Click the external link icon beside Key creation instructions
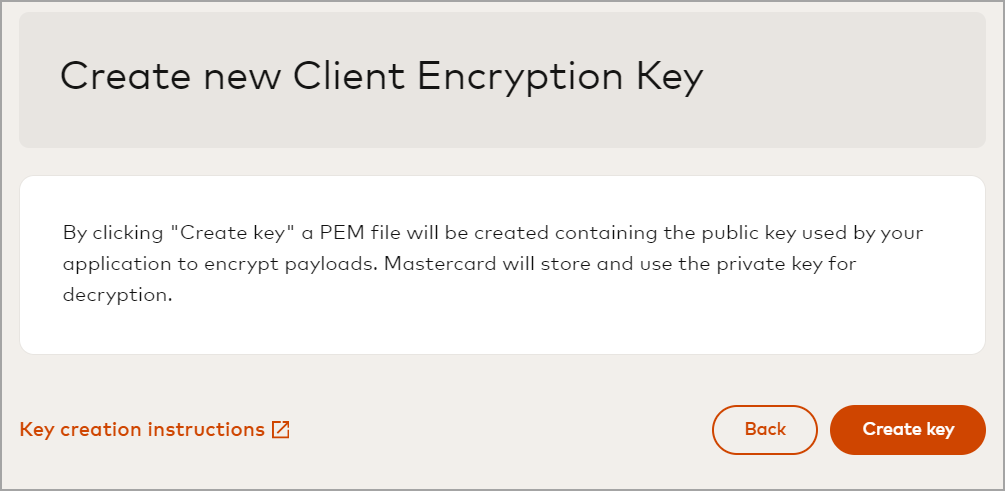This screenshot has height=491, width=1005. click(x=281, y=430)
